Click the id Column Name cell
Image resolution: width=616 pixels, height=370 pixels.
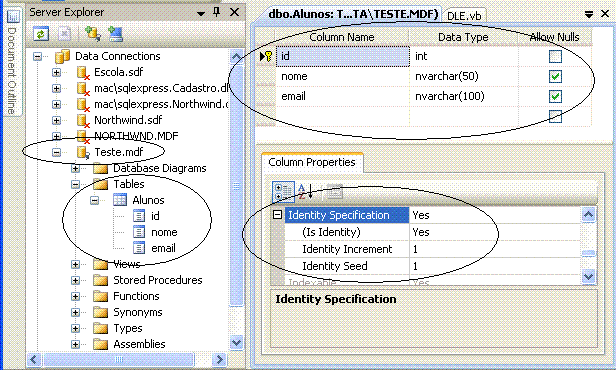point(343,57)
